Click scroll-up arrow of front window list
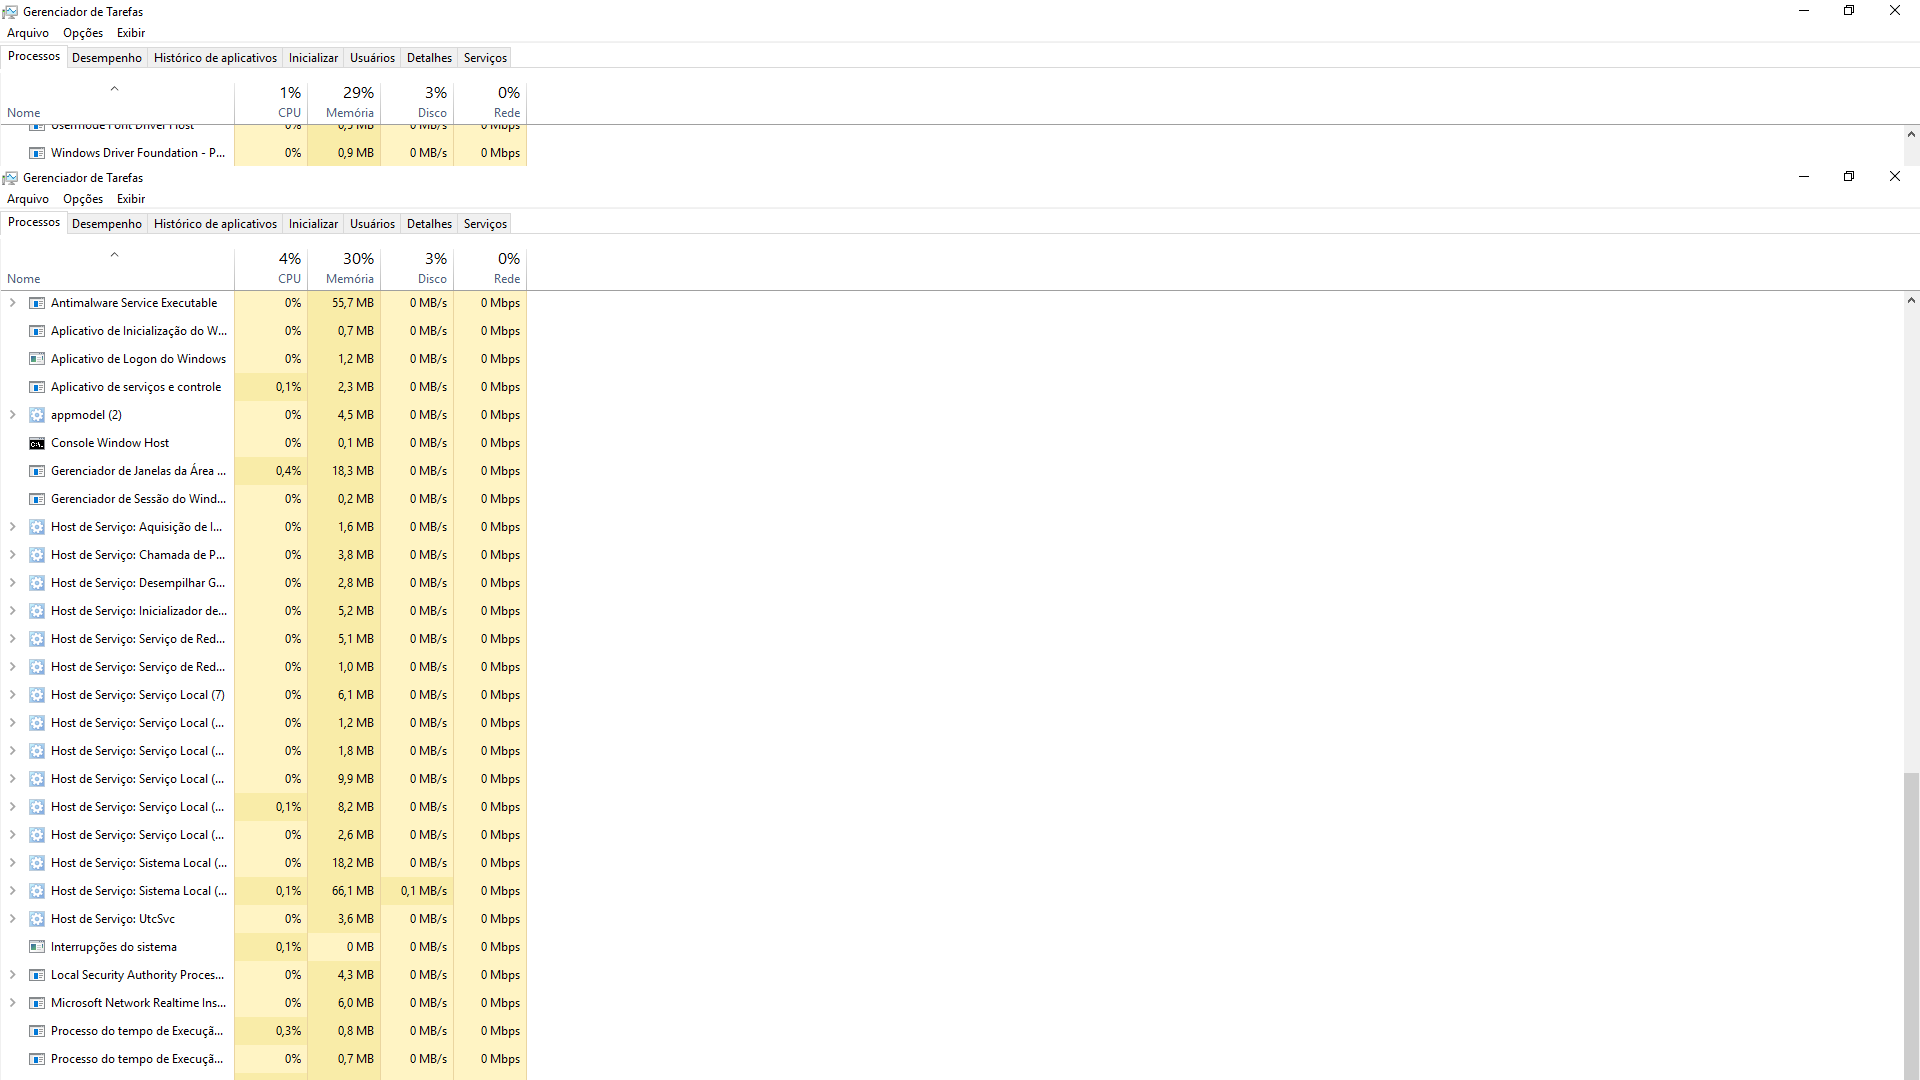Screen dimensions: 1920x1080 1911,300
